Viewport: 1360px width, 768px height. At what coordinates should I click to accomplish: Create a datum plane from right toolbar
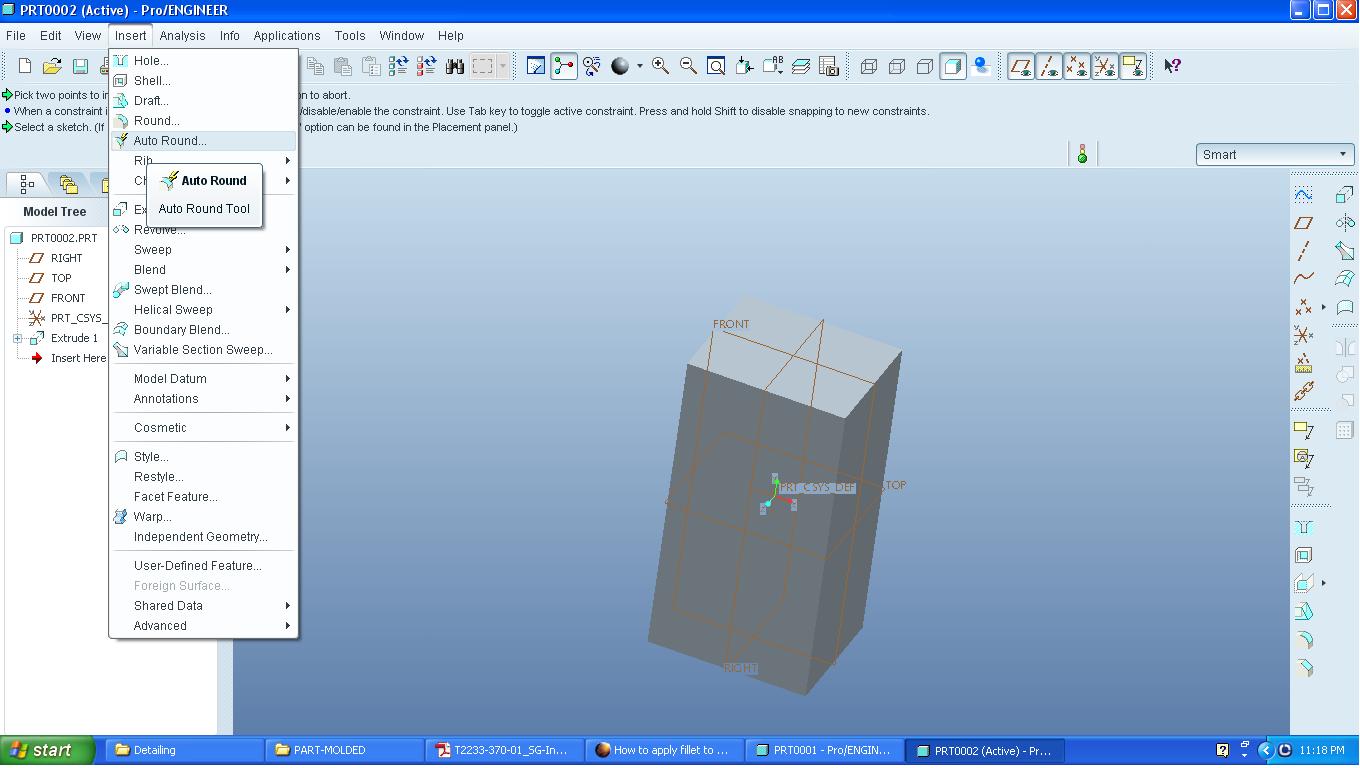coord(1304,222)
